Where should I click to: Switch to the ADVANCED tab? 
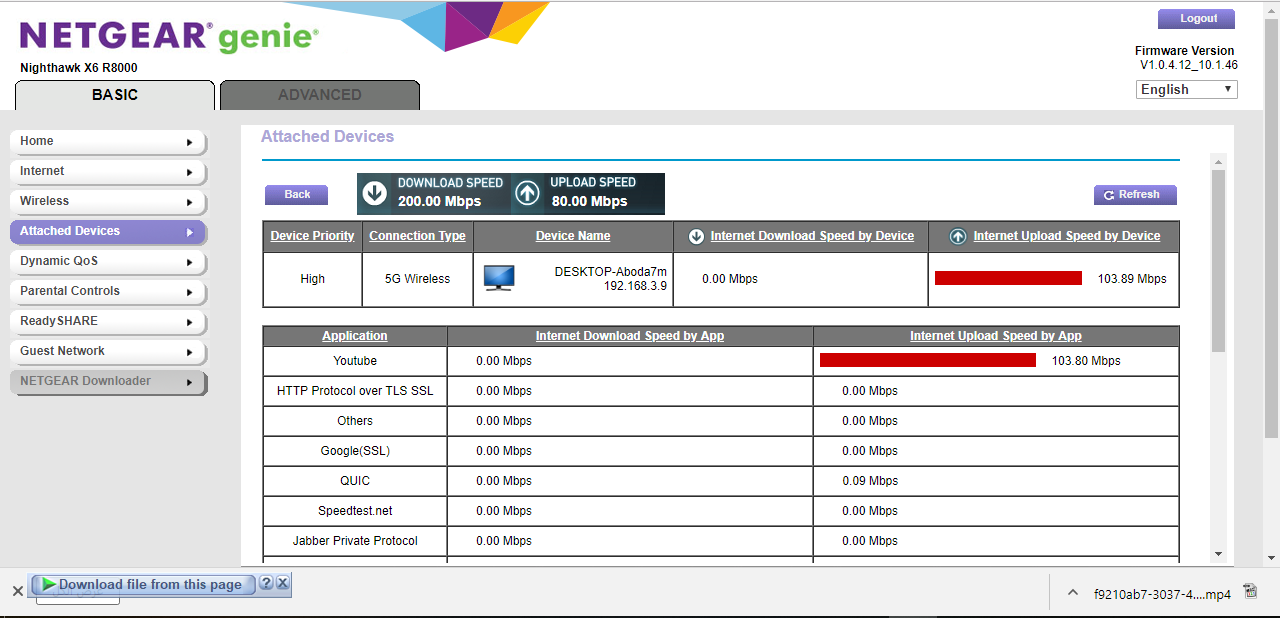click(319, 94)
